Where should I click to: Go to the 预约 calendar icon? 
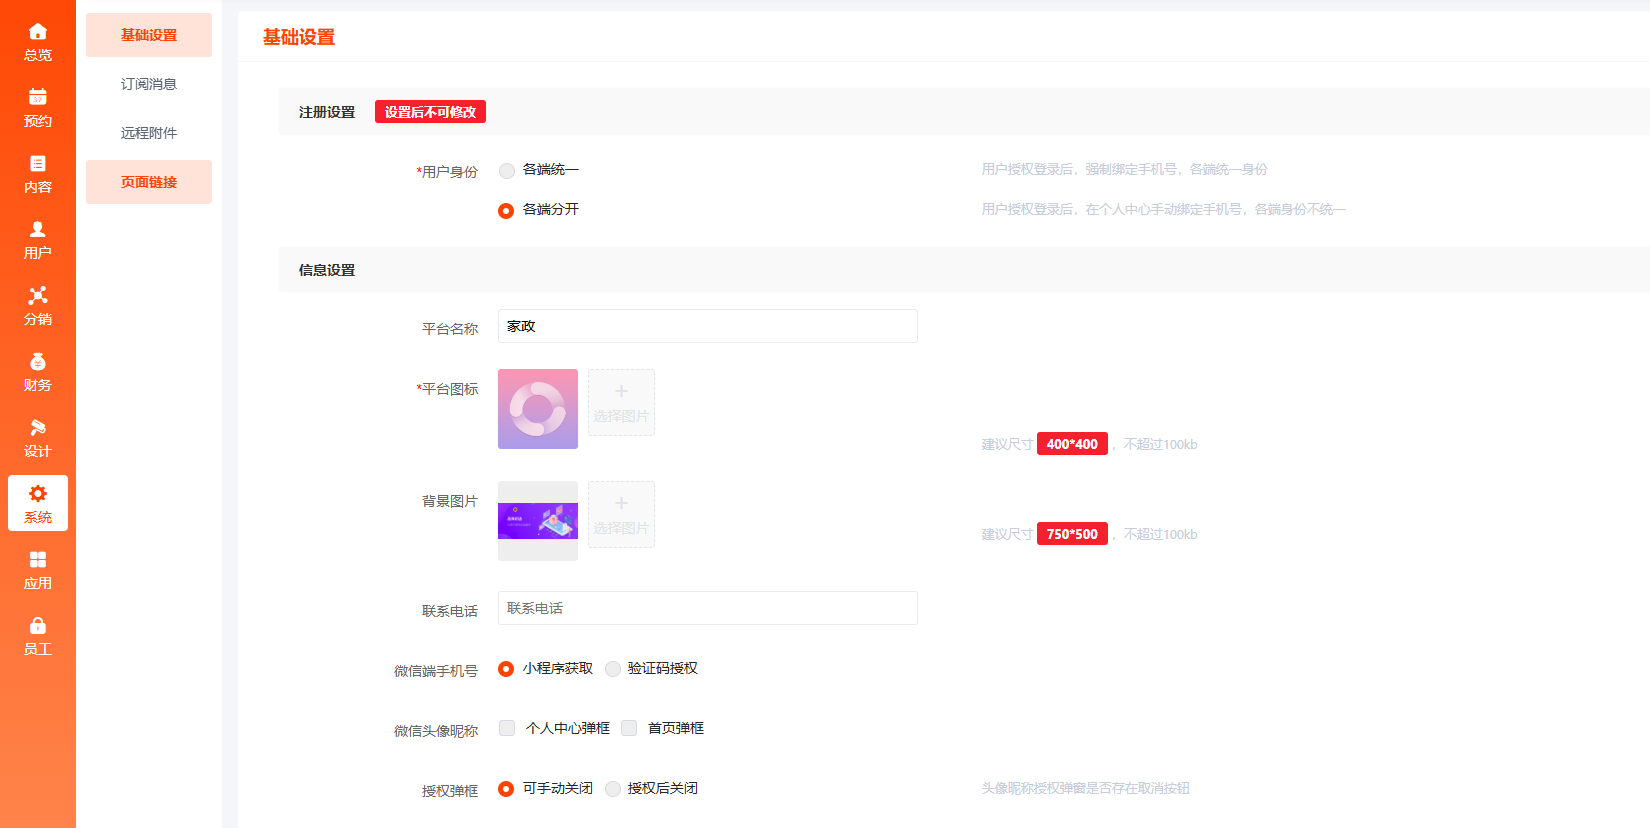click(x=38, y=98)
